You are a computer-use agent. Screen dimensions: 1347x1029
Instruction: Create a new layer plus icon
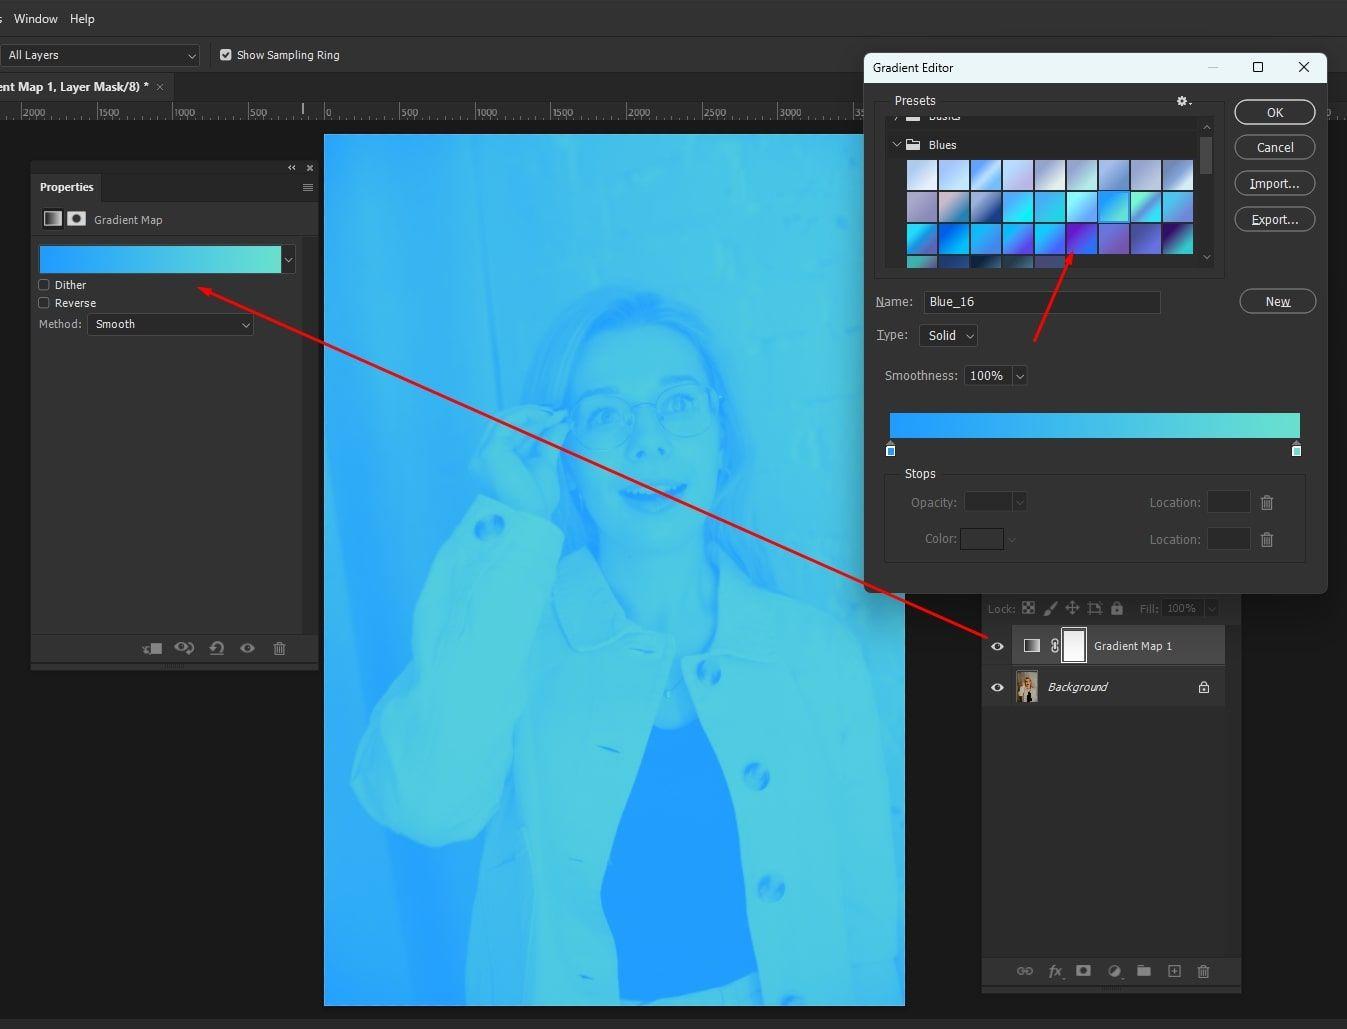(1174, 971)
